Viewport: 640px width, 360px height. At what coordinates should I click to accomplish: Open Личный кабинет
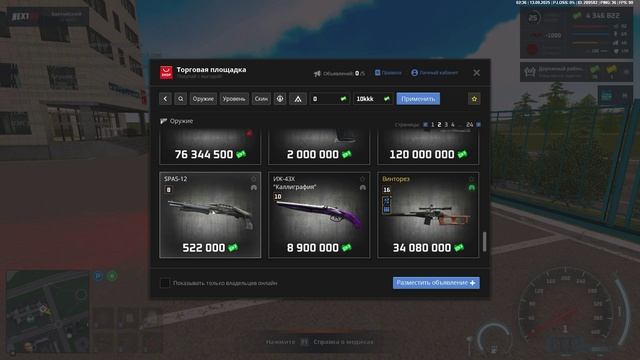[434, 73]
